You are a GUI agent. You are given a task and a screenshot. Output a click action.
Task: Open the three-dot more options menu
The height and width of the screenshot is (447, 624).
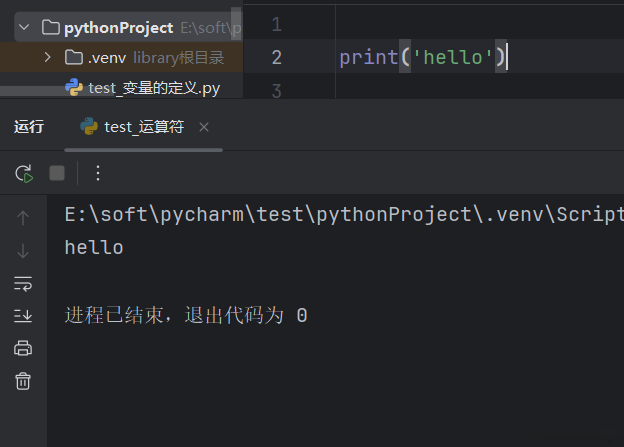point(98,173)
